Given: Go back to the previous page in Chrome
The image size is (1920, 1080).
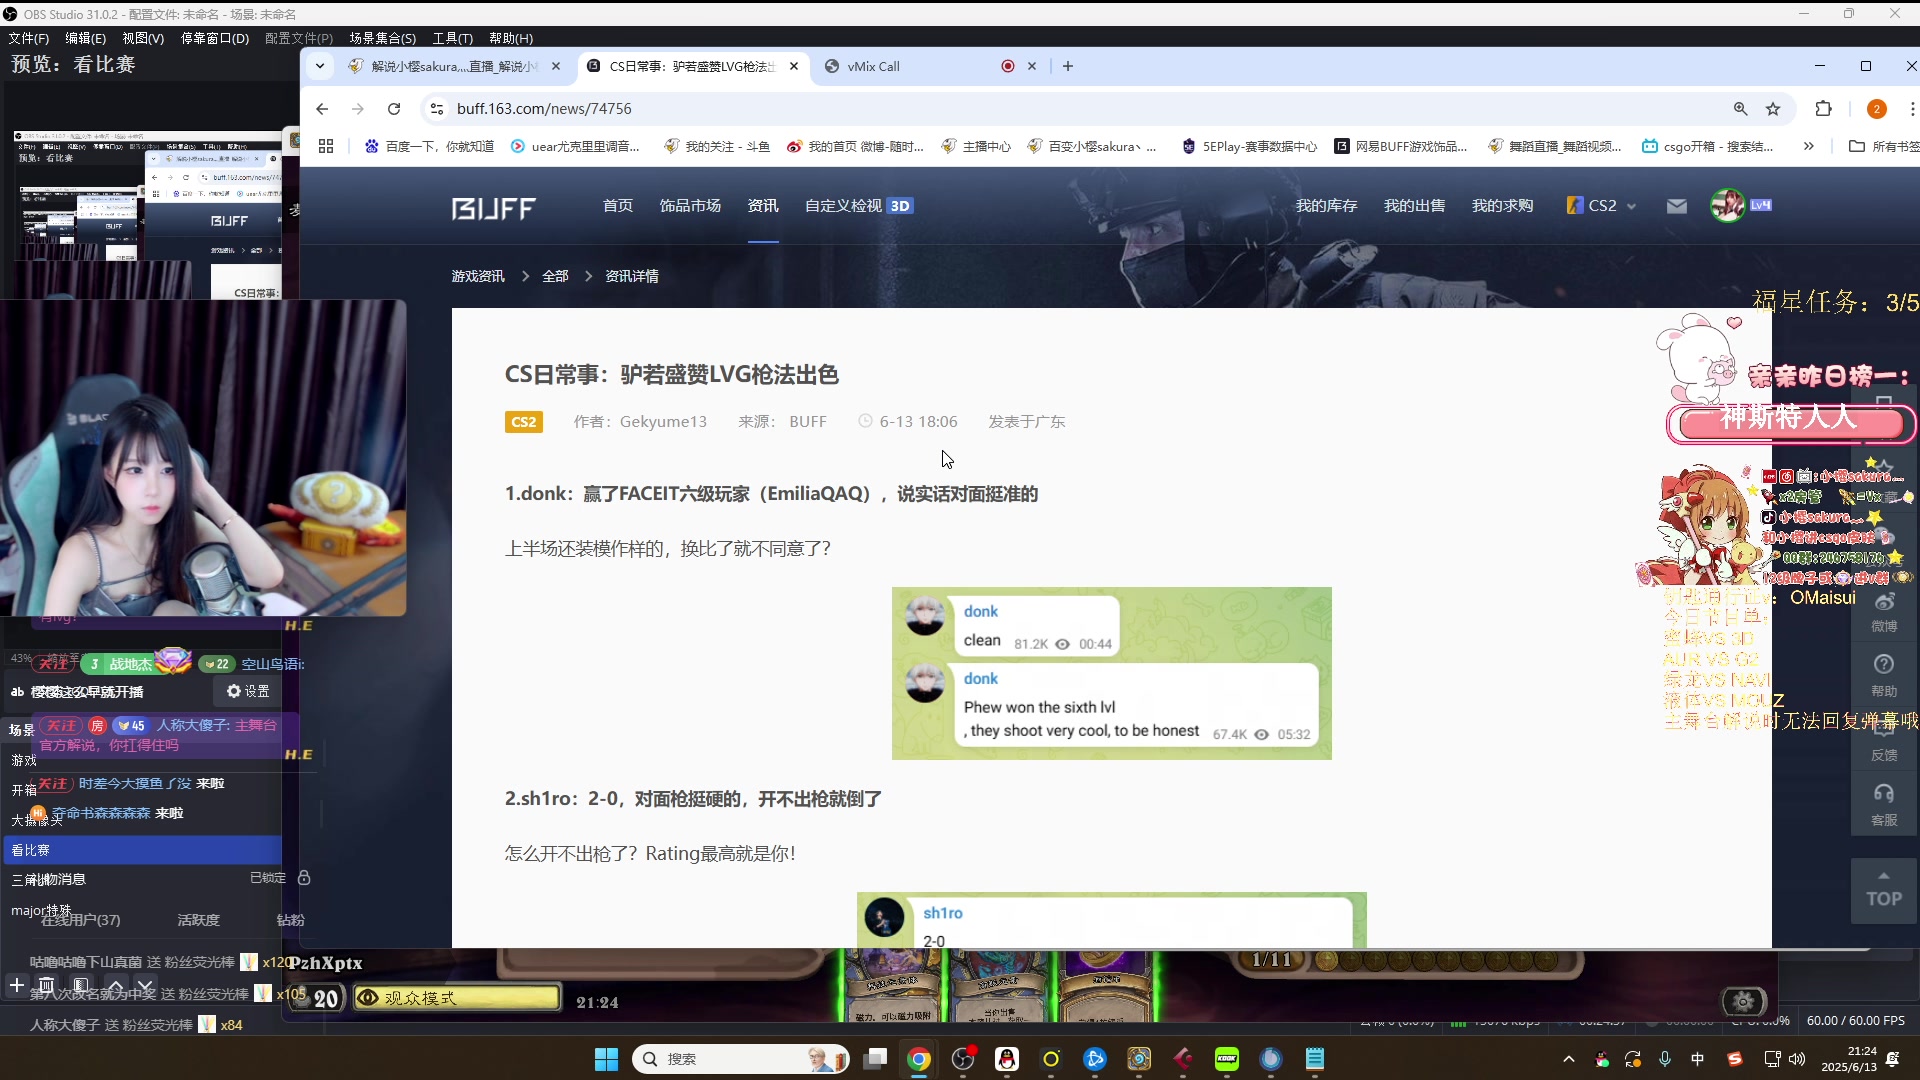Looking at the screenshot, I should pos(322,109).
